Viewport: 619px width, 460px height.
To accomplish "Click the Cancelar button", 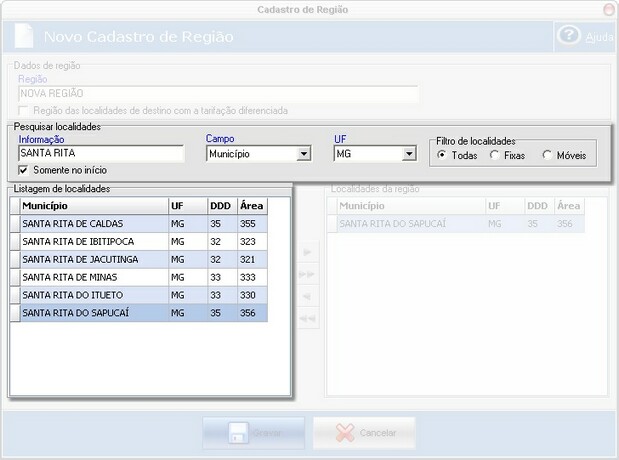I will tap(364, 433).
